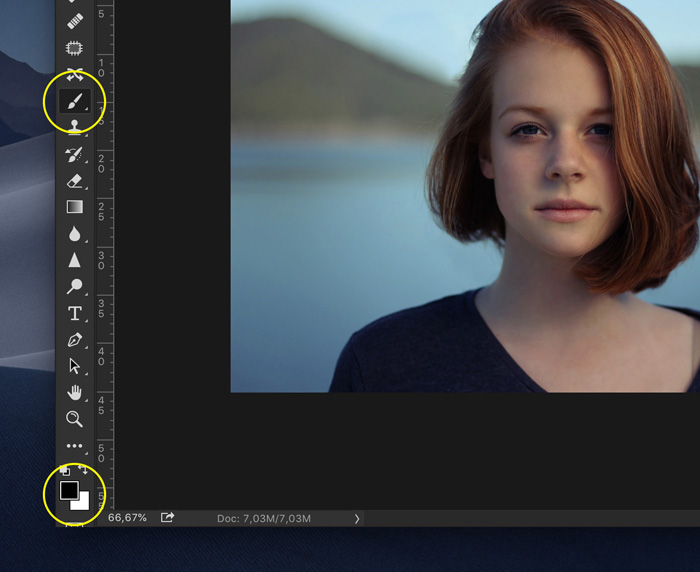Select the Dodge tool
The image size is (700, 572).
point(75,286)
